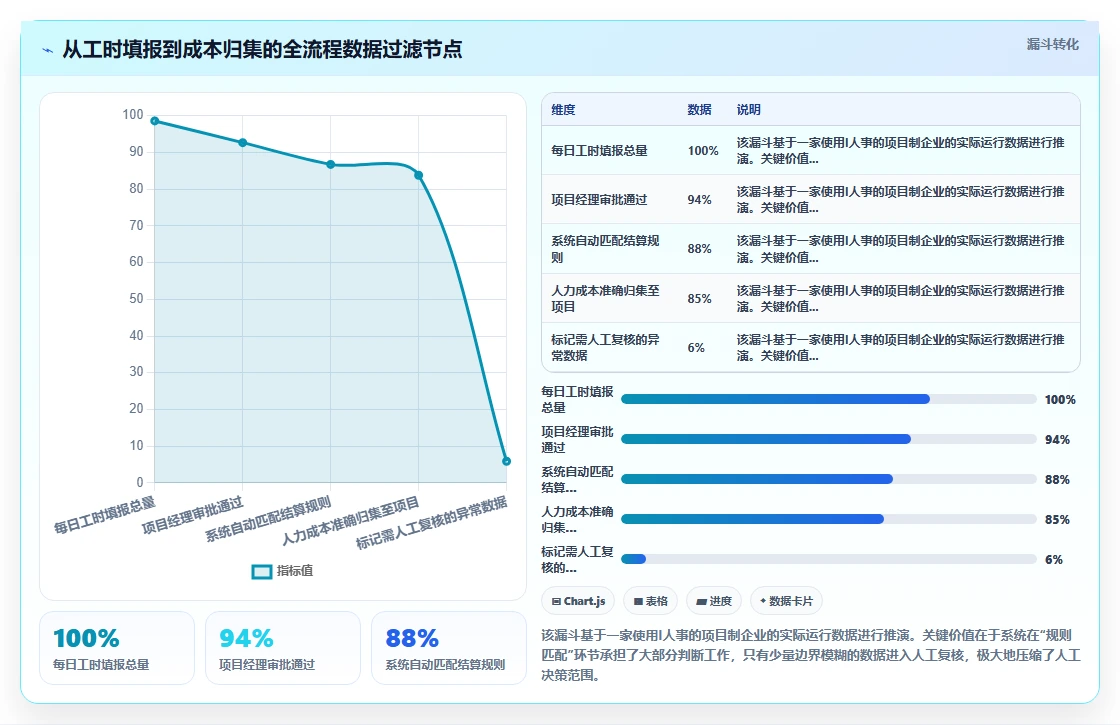Click the 每日工时填报总量 progress label

[x=577, y=399]
